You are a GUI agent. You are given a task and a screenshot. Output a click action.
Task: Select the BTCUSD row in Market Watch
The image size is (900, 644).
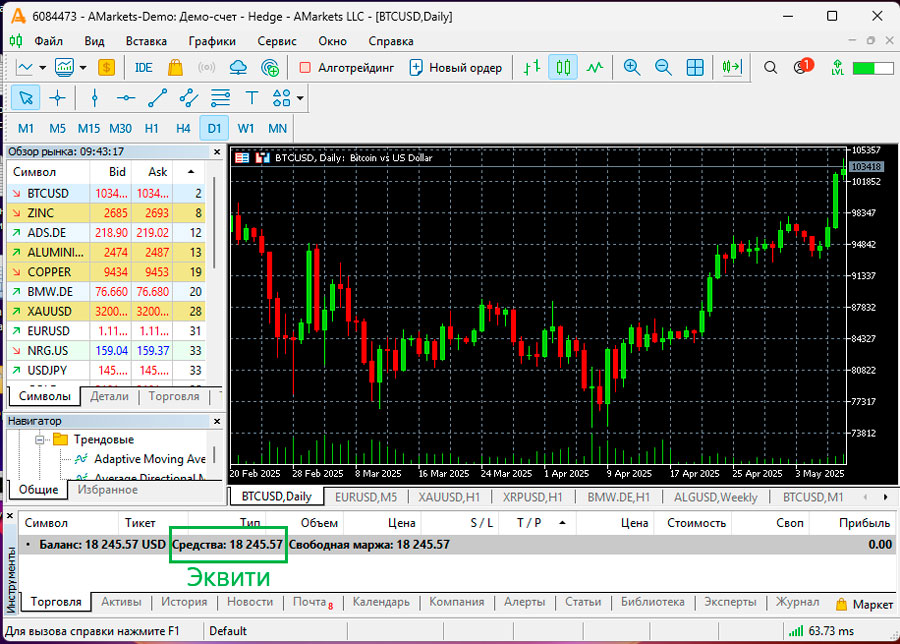(x=106, y=193)
